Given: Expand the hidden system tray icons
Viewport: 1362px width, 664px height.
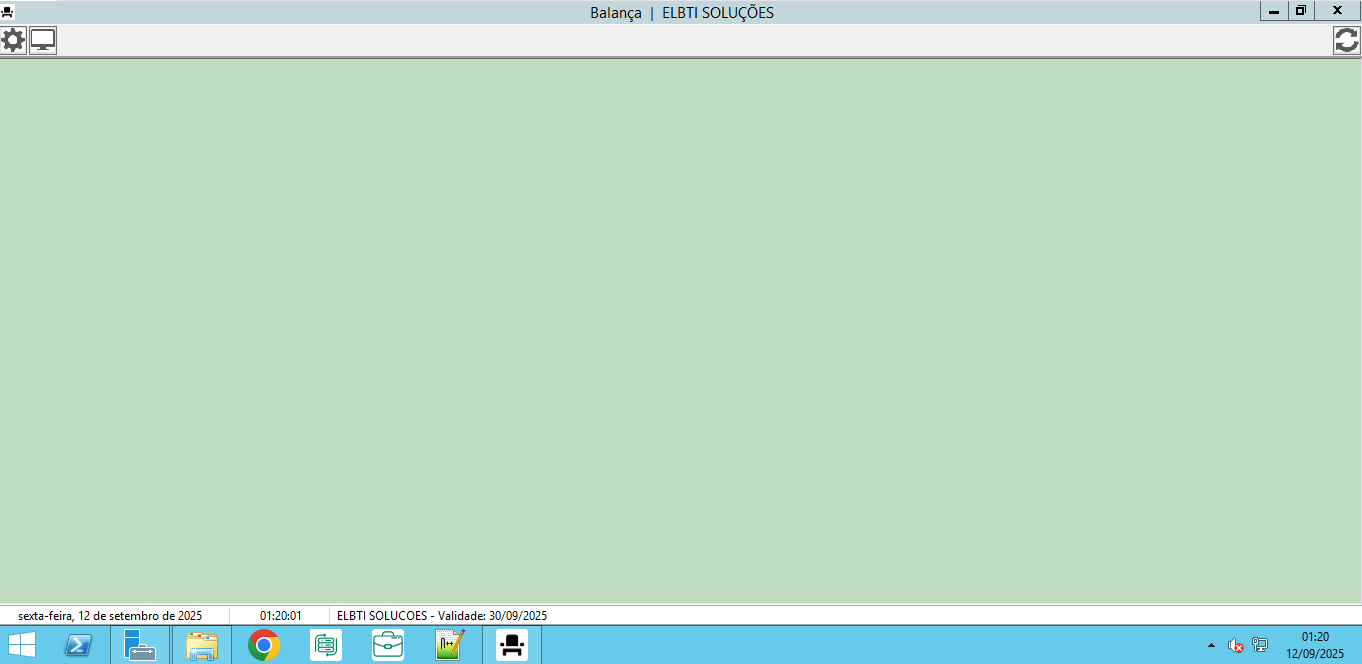Looking at the screenshot, I should 1212,645.
